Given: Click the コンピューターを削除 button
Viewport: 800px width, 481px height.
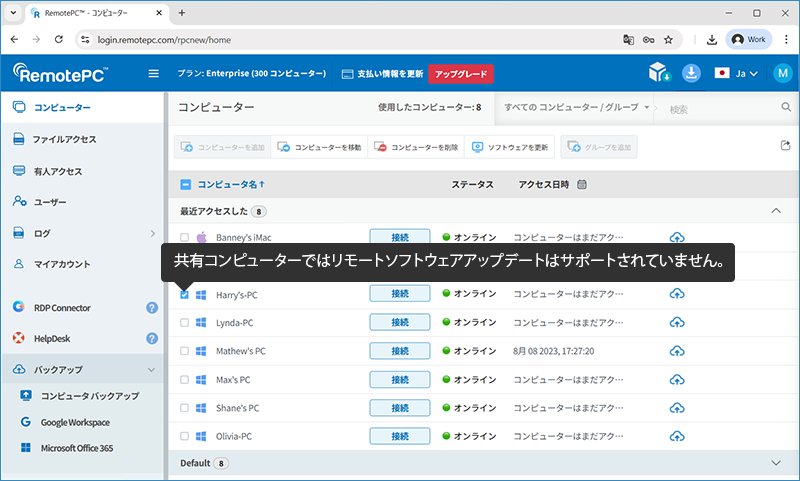Looking at the screenshot, I should click(x=416, y=147).
